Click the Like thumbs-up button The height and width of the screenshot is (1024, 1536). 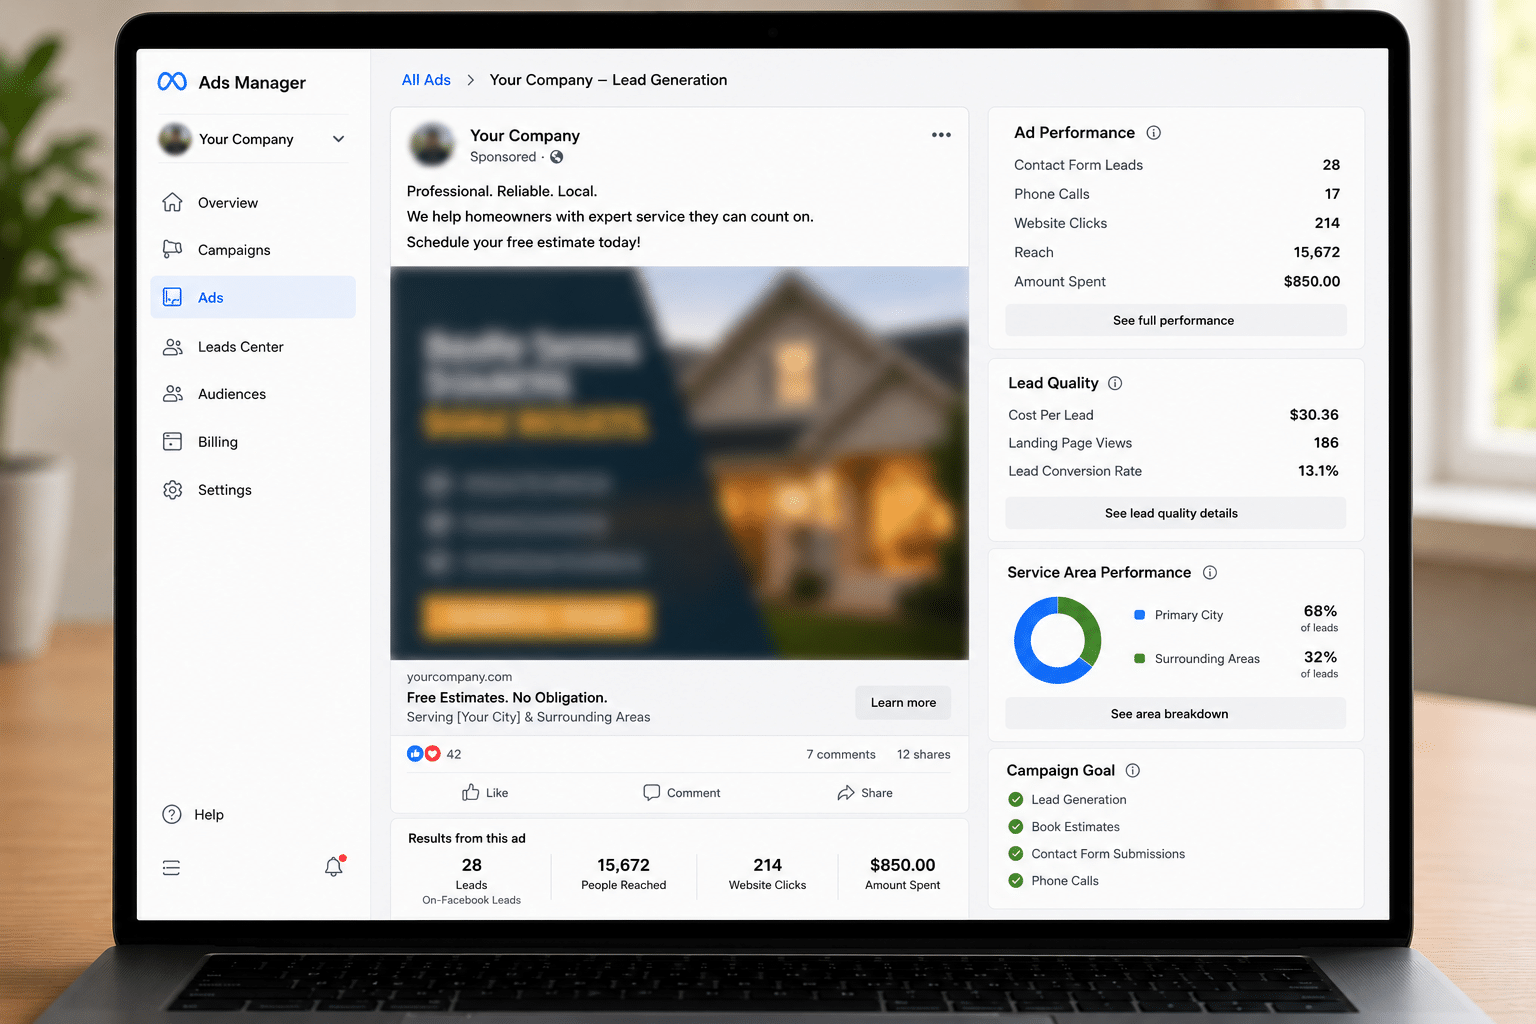tap(485, 793)
